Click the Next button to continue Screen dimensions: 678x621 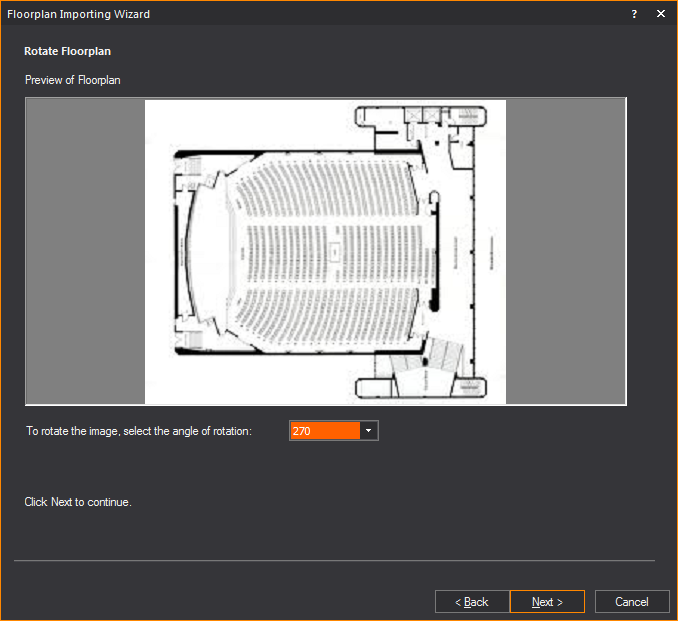coord(547,602)
